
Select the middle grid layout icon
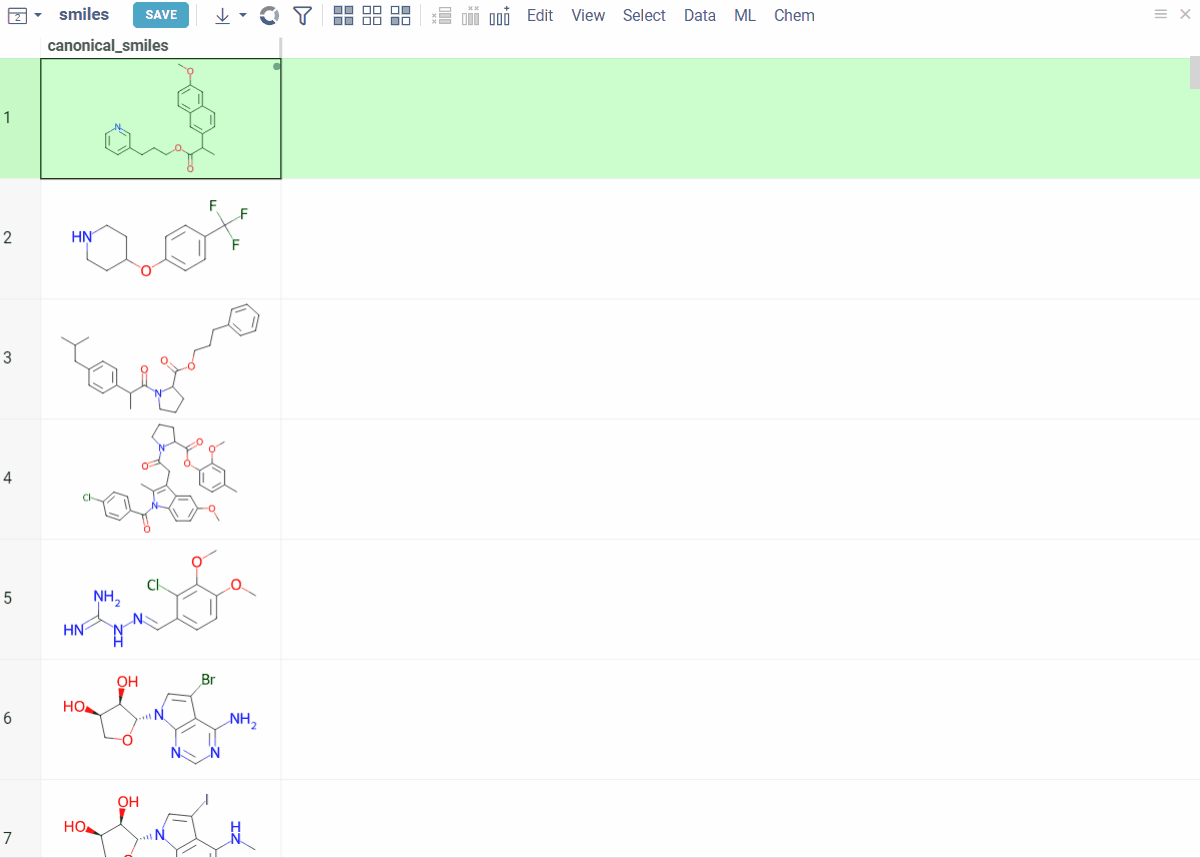click(x=372, y=15)
